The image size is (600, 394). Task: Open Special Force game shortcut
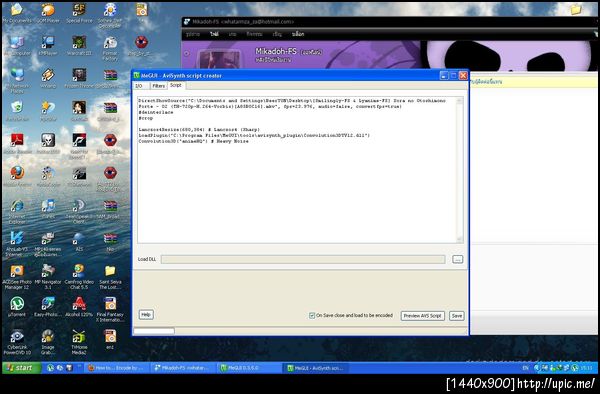click(79, 10)
